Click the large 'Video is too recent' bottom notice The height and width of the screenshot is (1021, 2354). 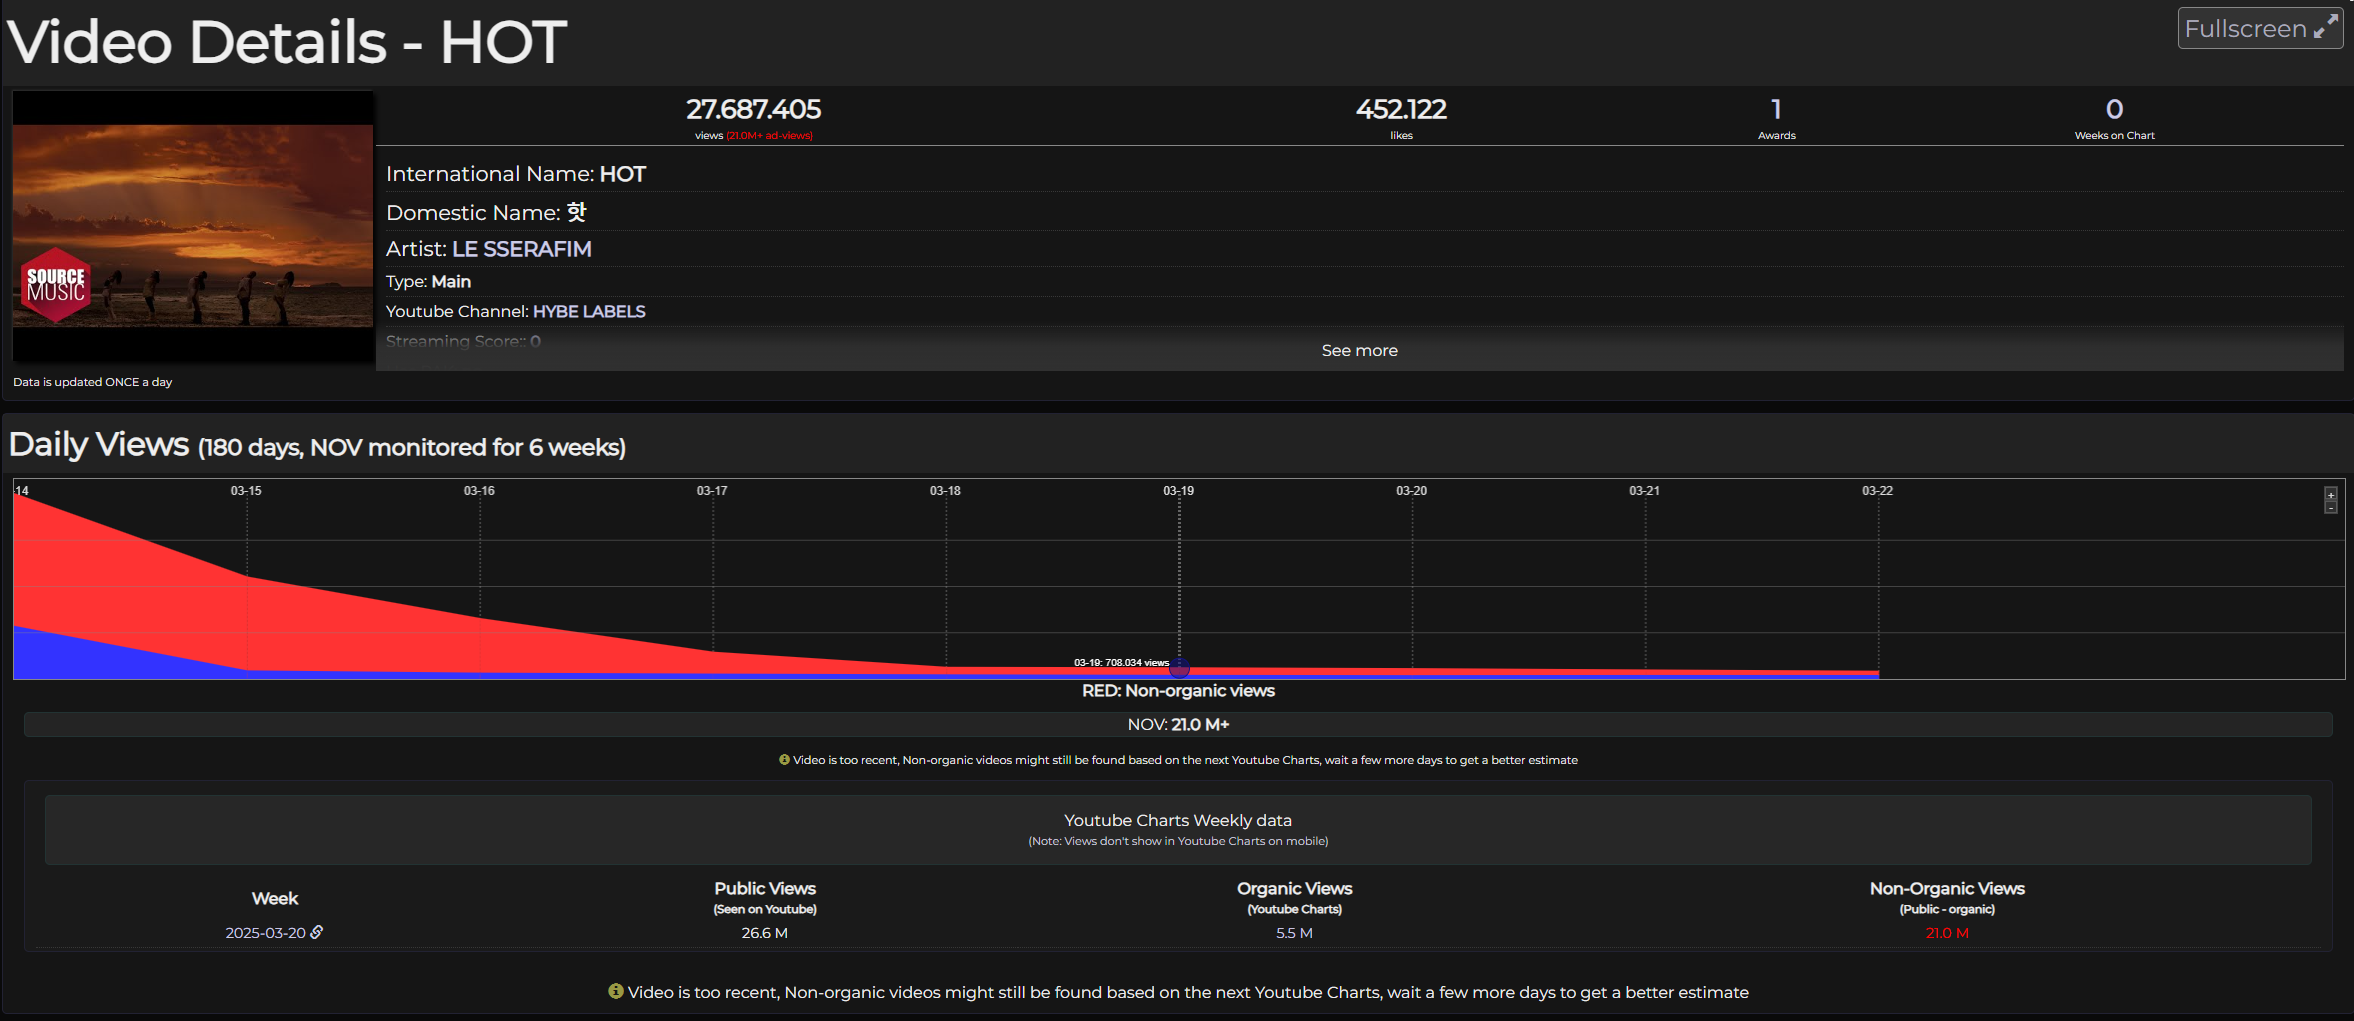1178,992
